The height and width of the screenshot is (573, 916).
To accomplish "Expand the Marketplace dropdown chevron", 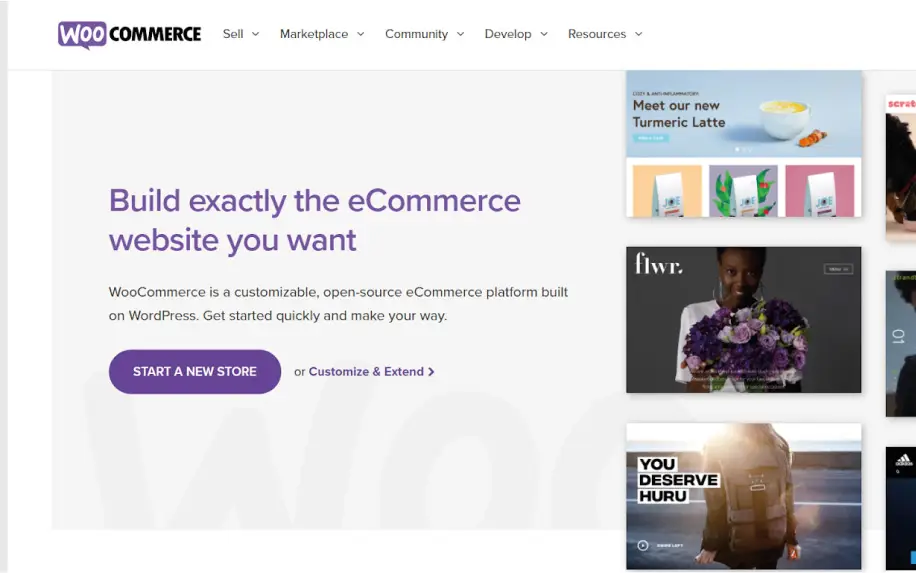I will [360, 34].
